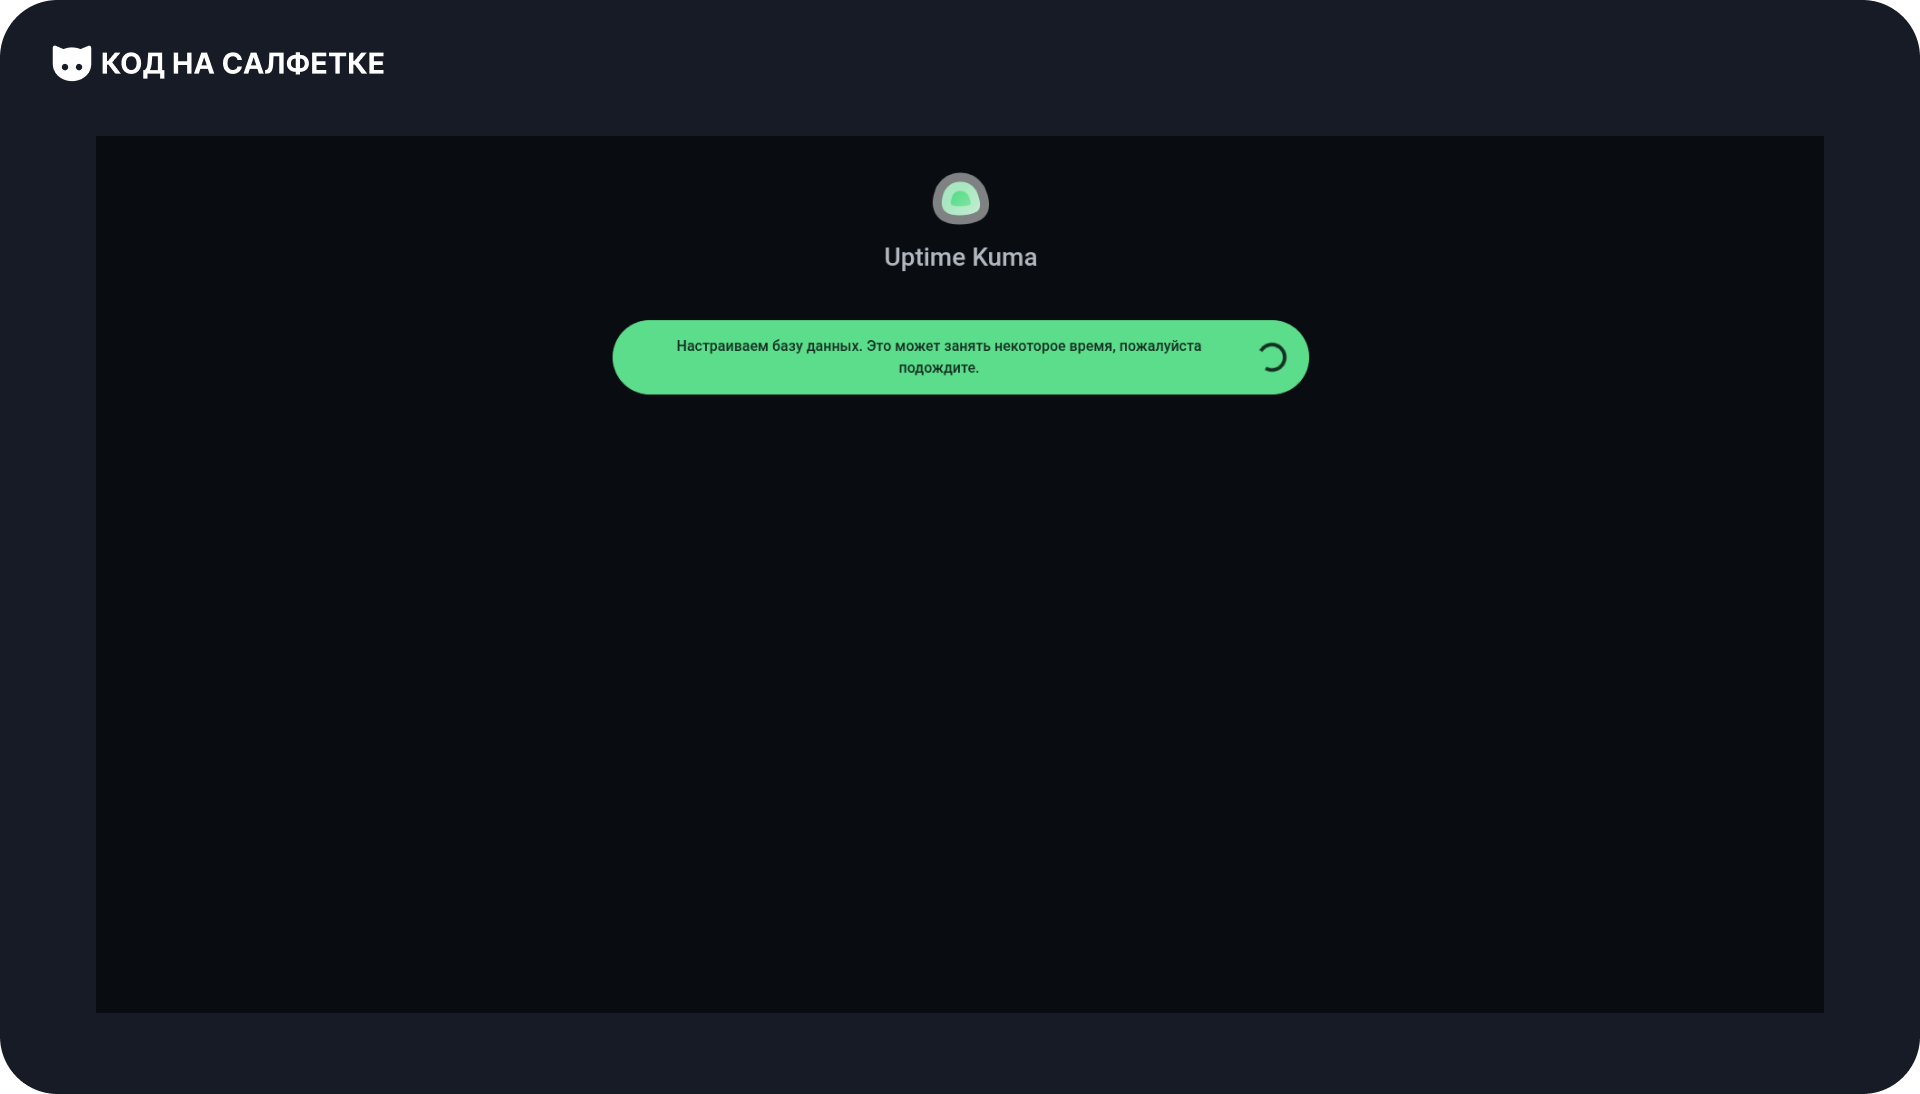Click "Это может занять некоторое время" text

(x=990, y=346)
